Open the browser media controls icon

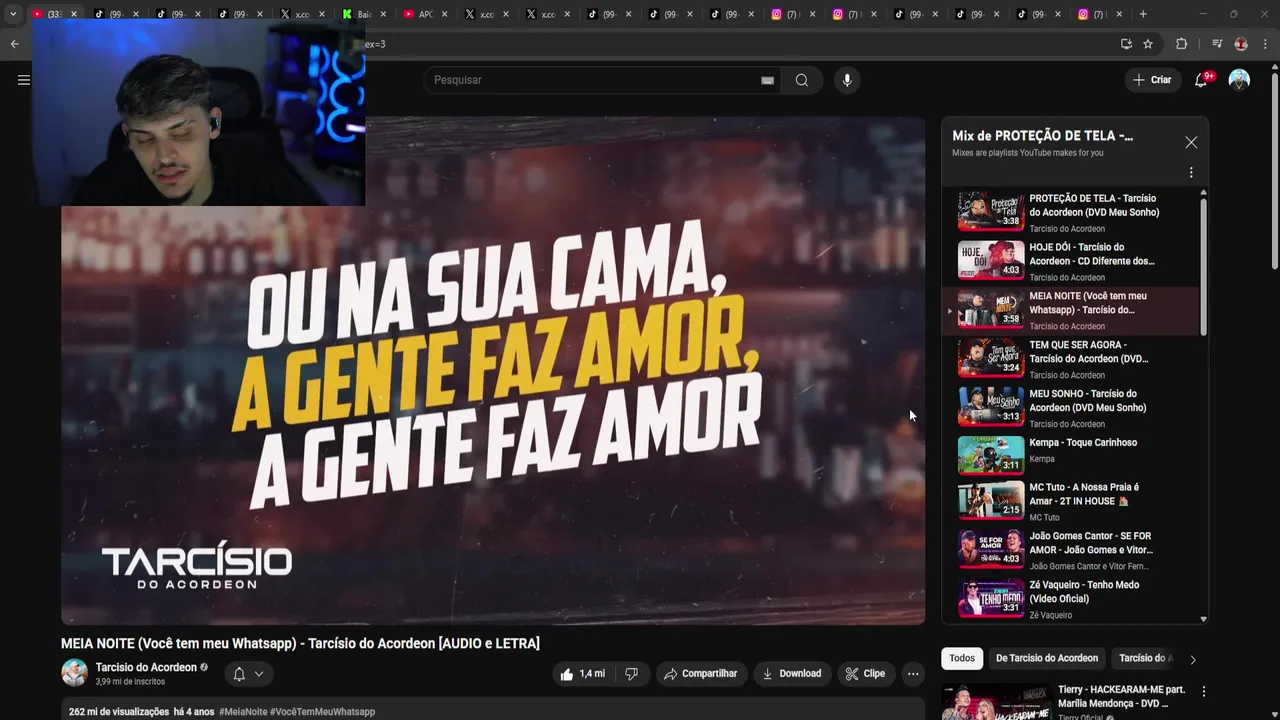point(1217,44)
